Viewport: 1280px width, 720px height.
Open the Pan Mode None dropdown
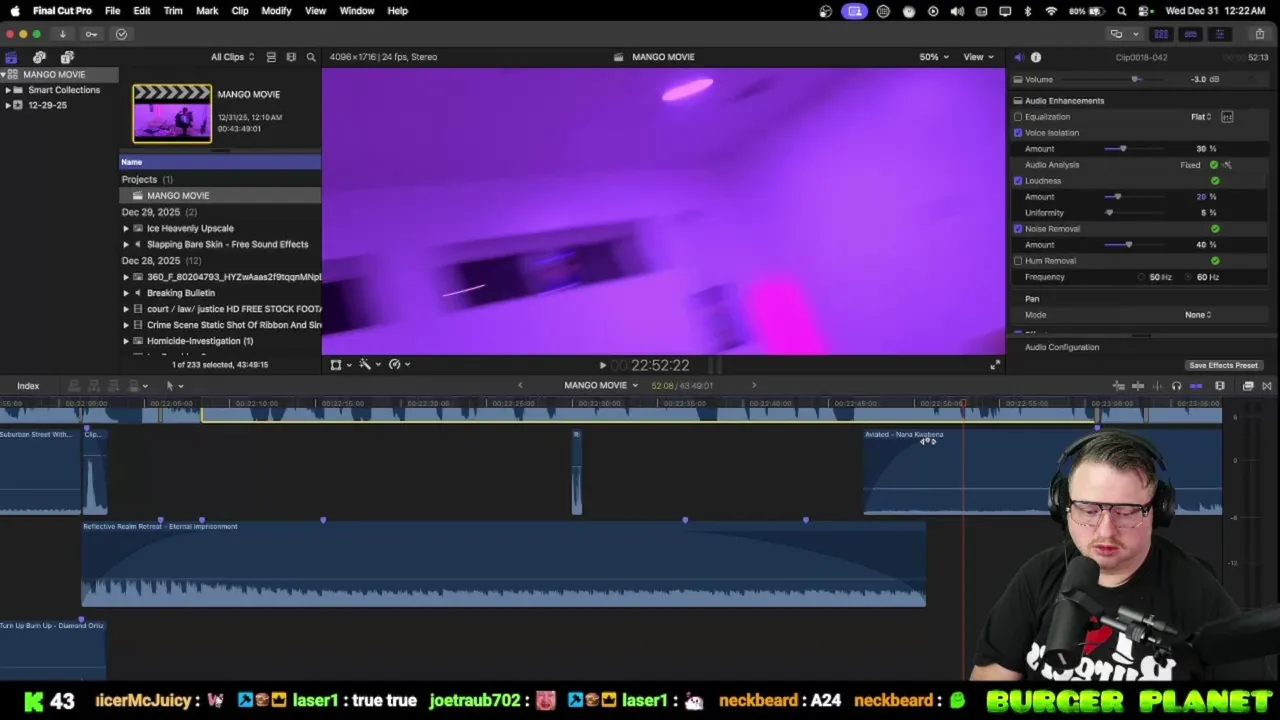point(1198,315)
